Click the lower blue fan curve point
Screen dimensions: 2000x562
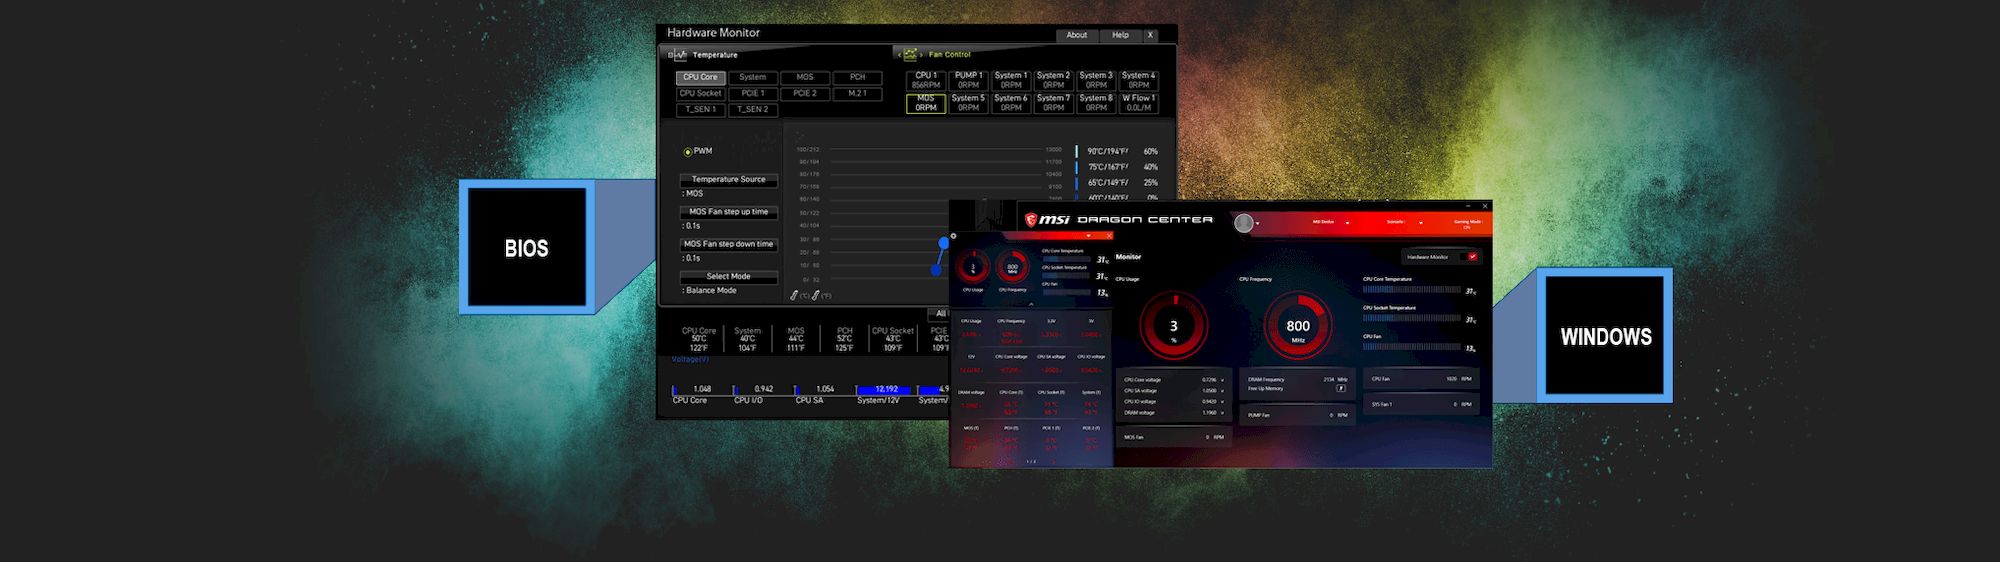click(936, 270)
